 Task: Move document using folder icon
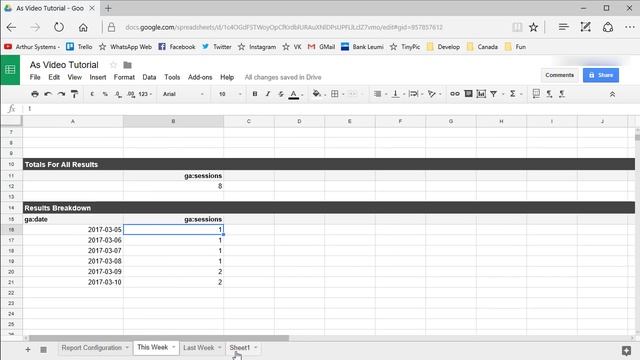pyautogui.click(x=127, y=65)
